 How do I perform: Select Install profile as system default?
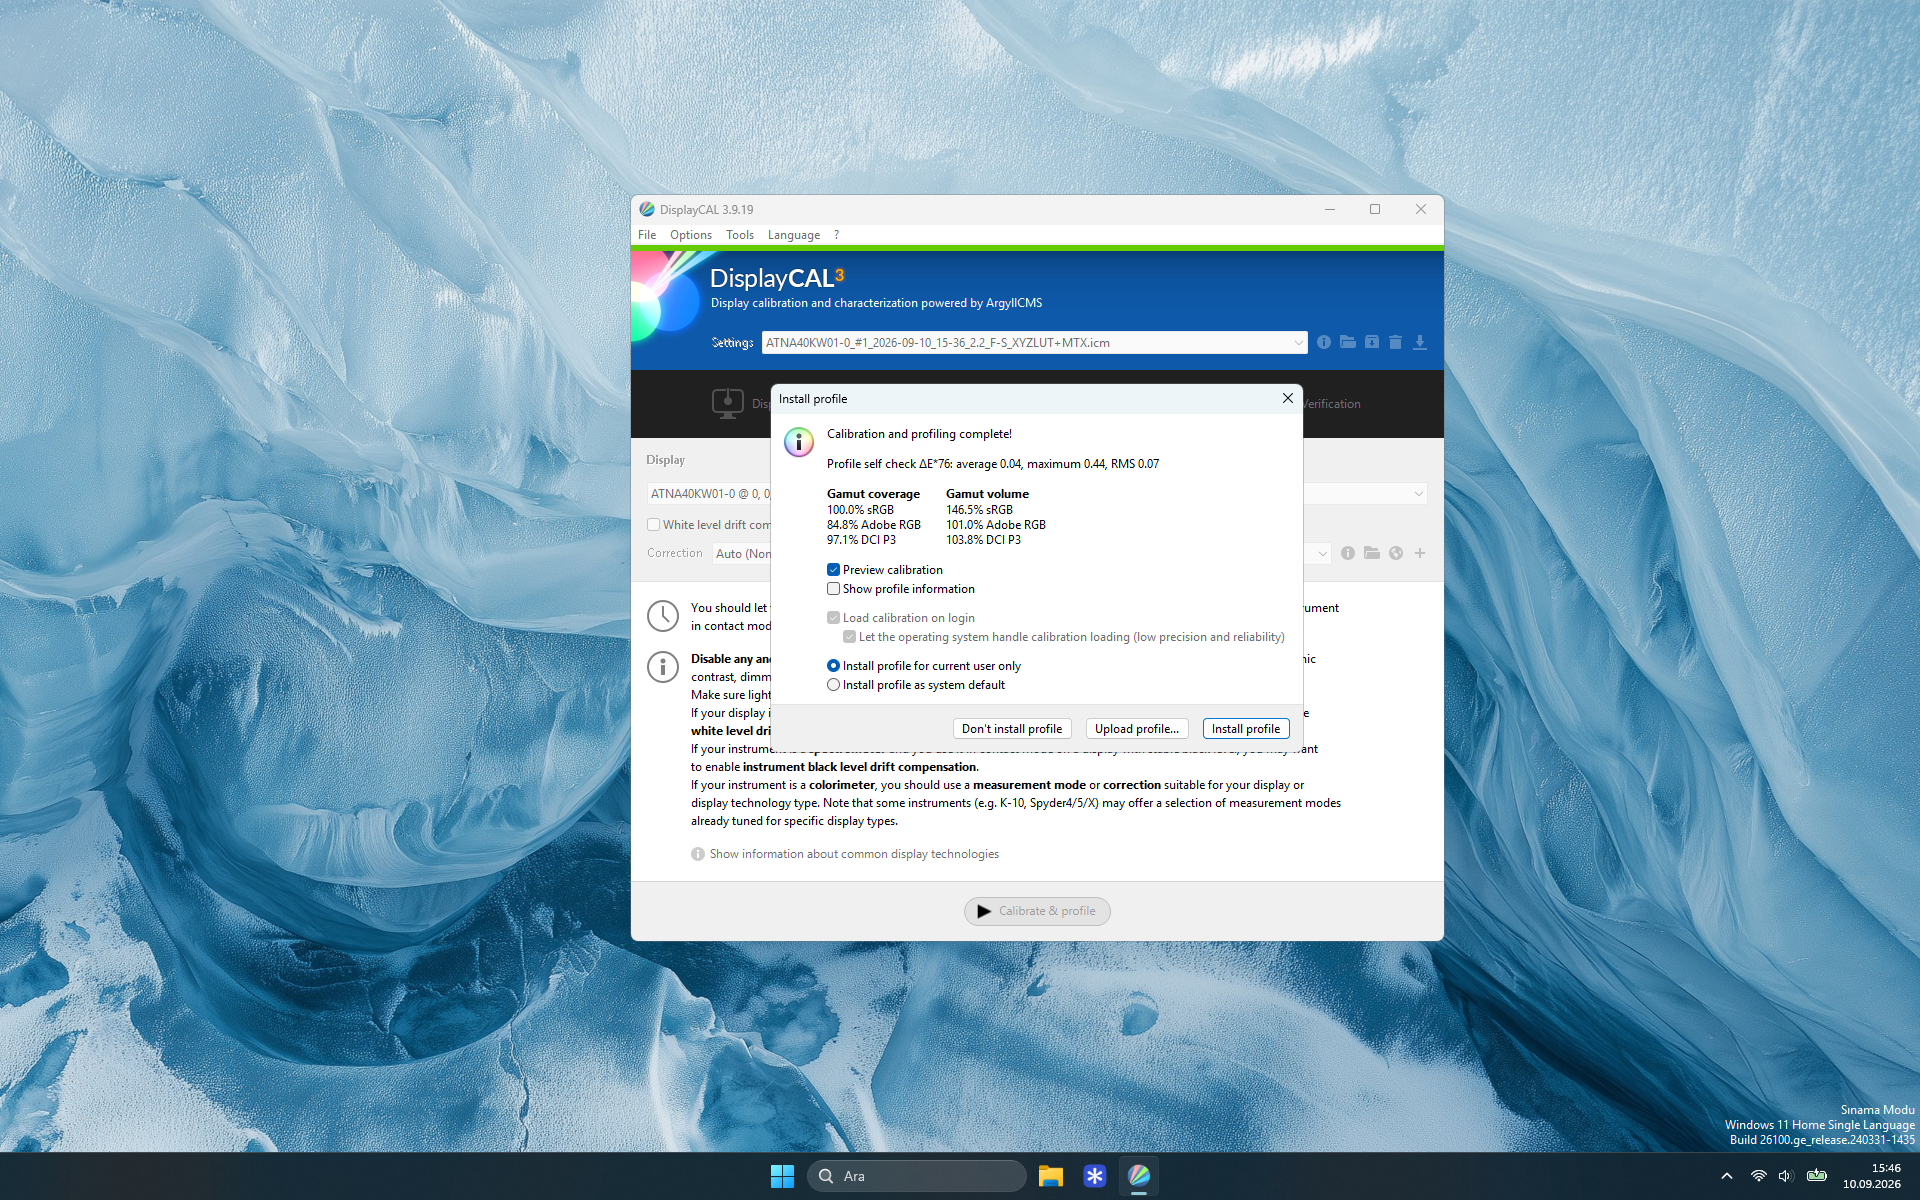point(833,685)
